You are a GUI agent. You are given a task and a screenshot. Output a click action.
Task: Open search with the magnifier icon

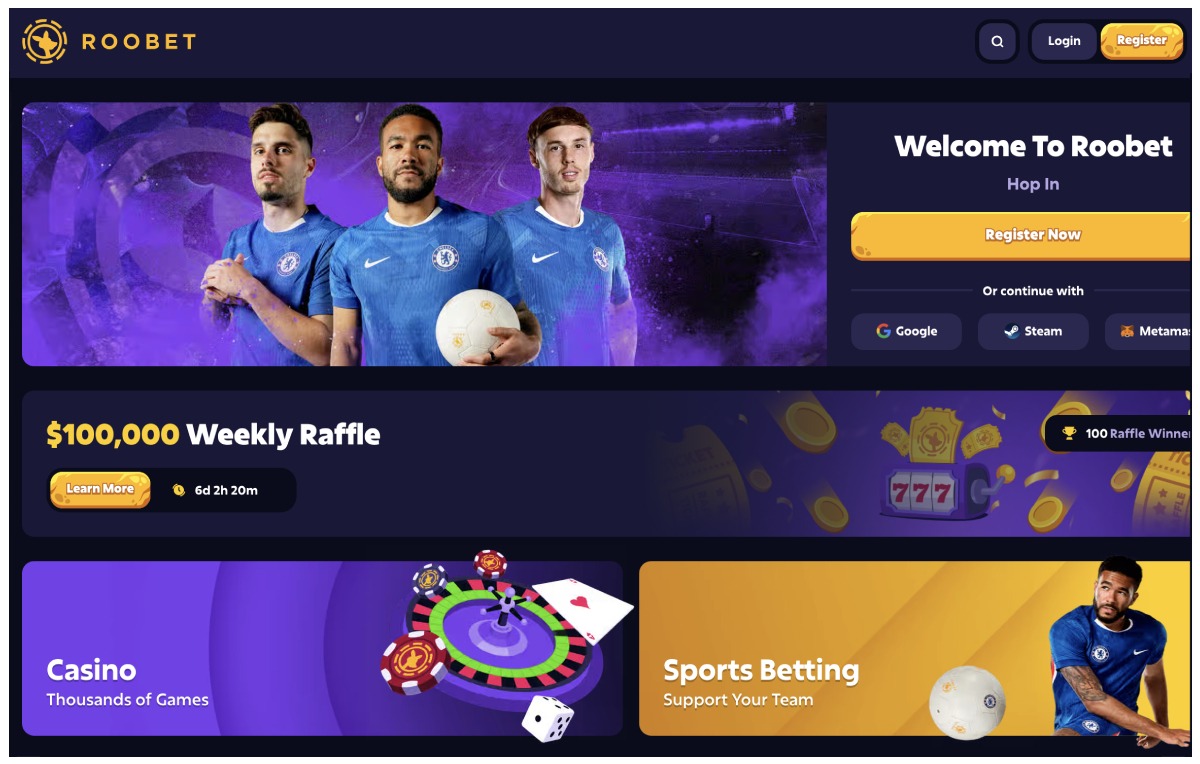pos(997,42)
